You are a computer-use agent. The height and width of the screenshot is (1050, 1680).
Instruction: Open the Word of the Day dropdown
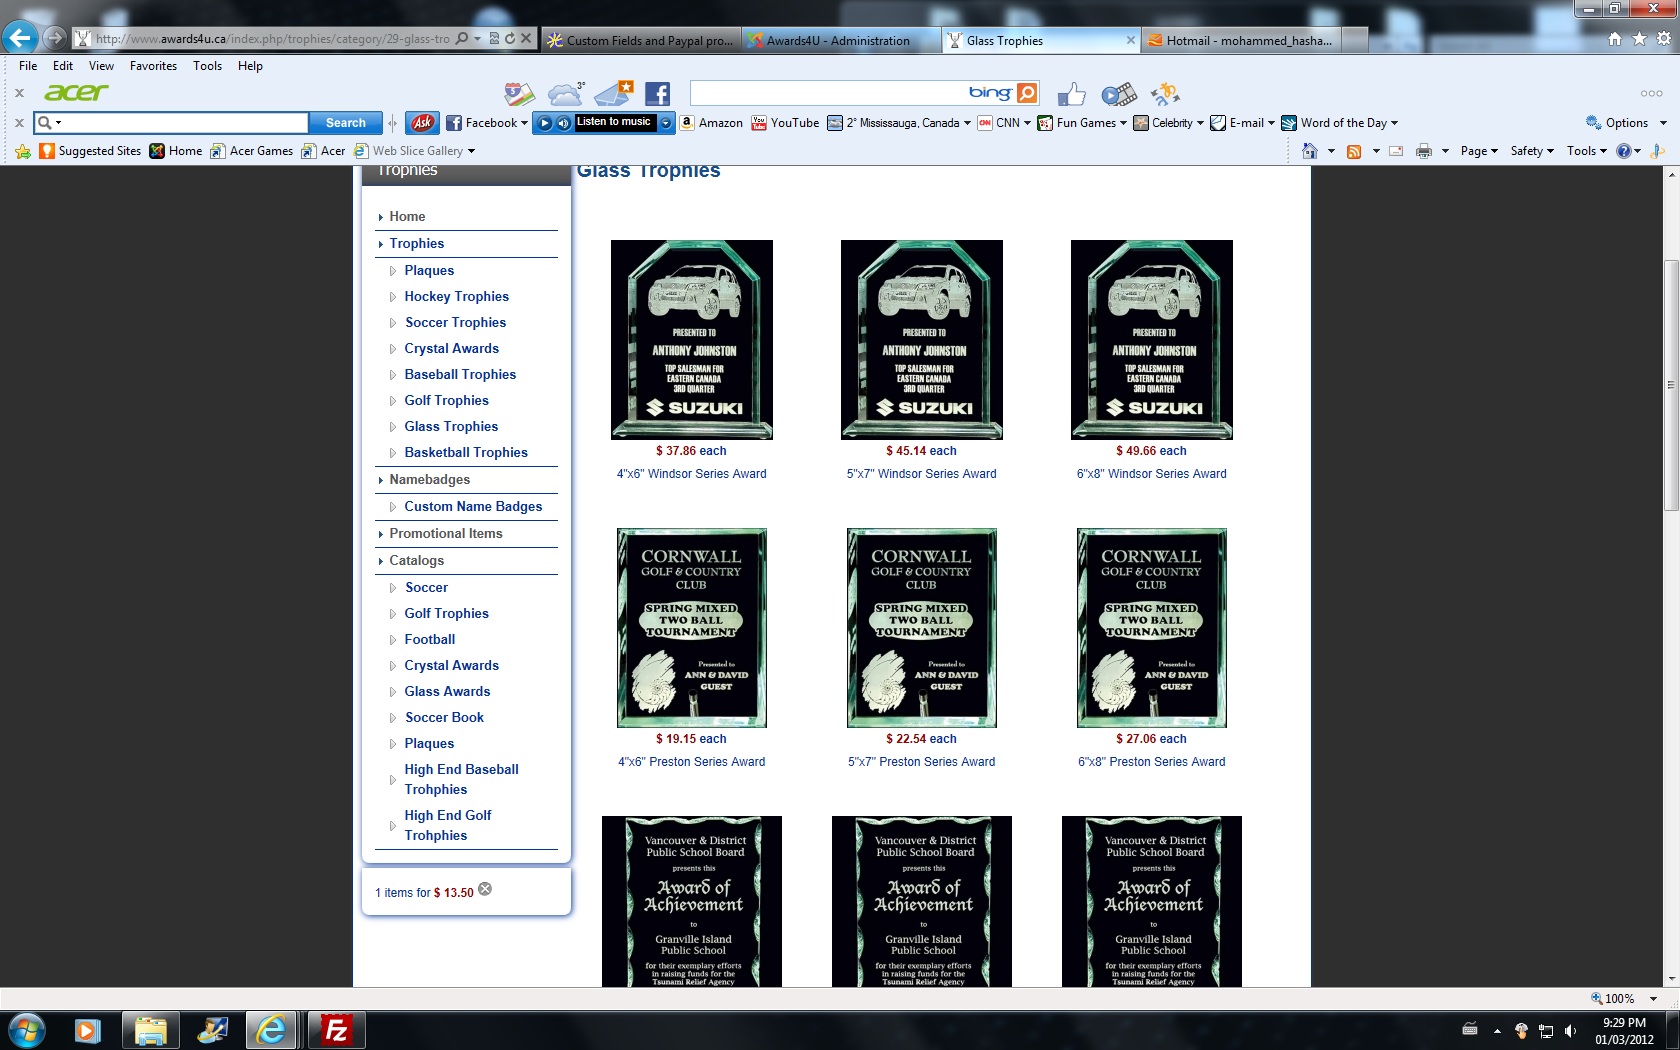1394,123
